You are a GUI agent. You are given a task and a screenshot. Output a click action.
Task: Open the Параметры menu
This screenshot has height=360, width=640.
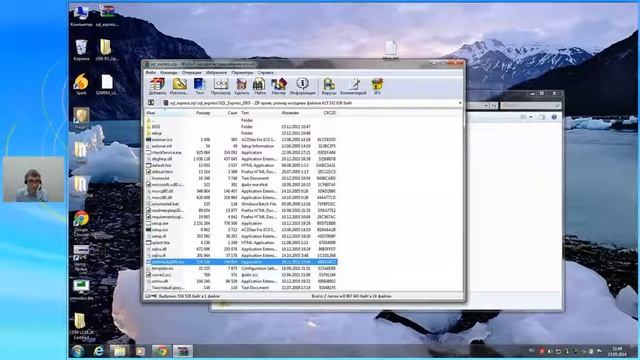(x=242, y=73)
